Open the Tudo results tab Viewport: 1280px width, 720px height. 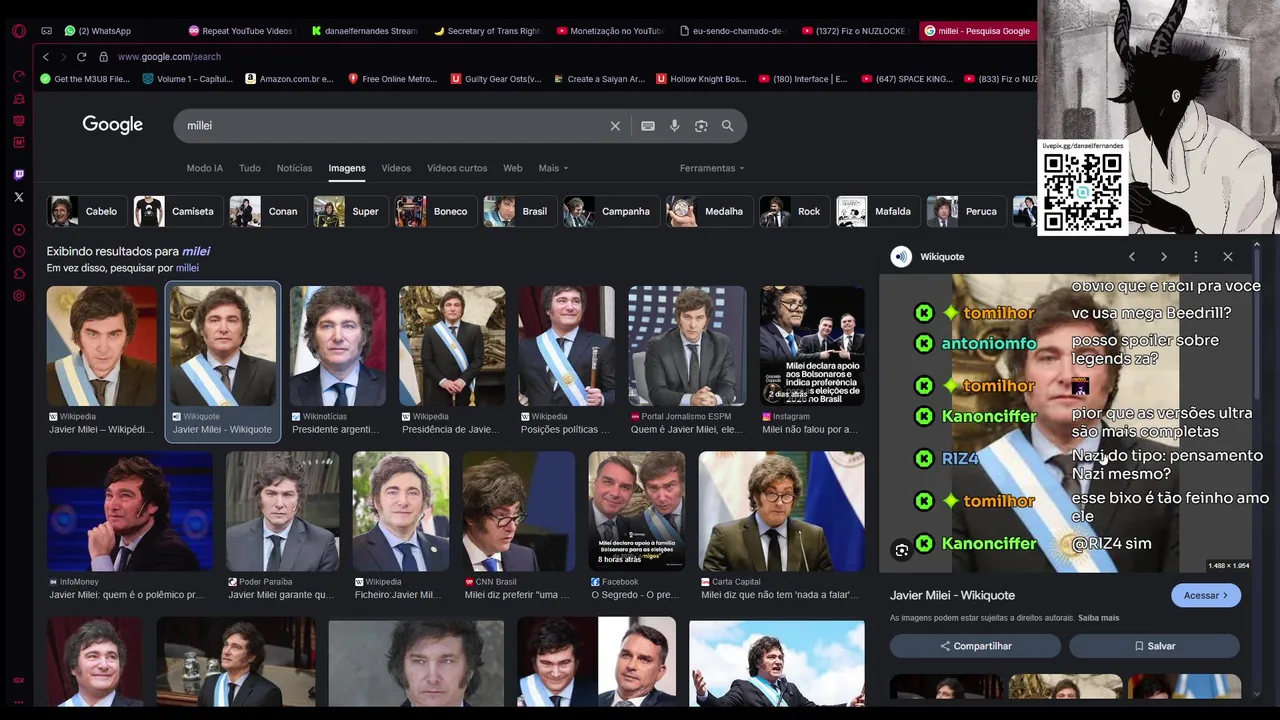250,168
